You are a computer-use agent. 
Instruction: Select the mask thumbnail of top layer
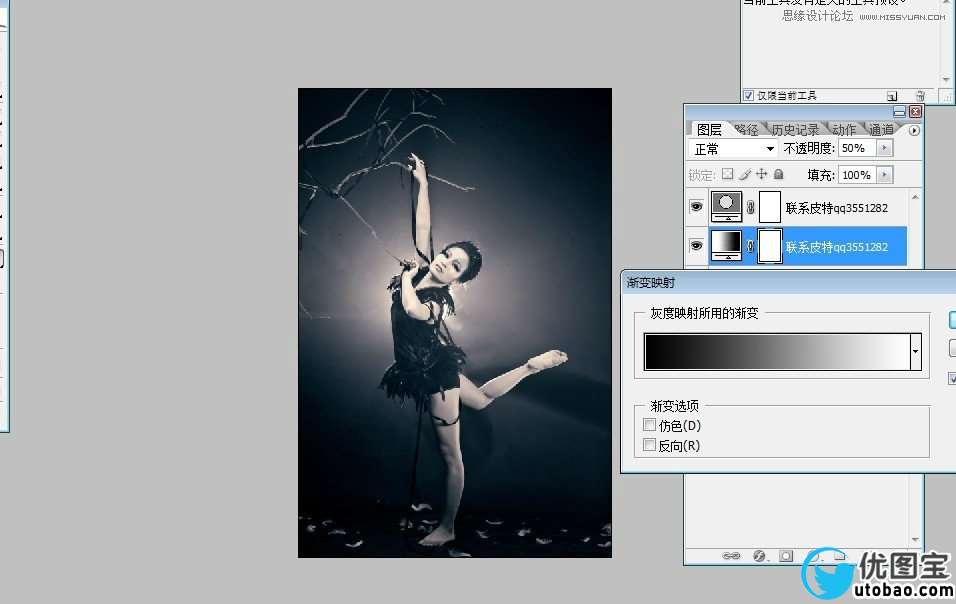point(769,207)
